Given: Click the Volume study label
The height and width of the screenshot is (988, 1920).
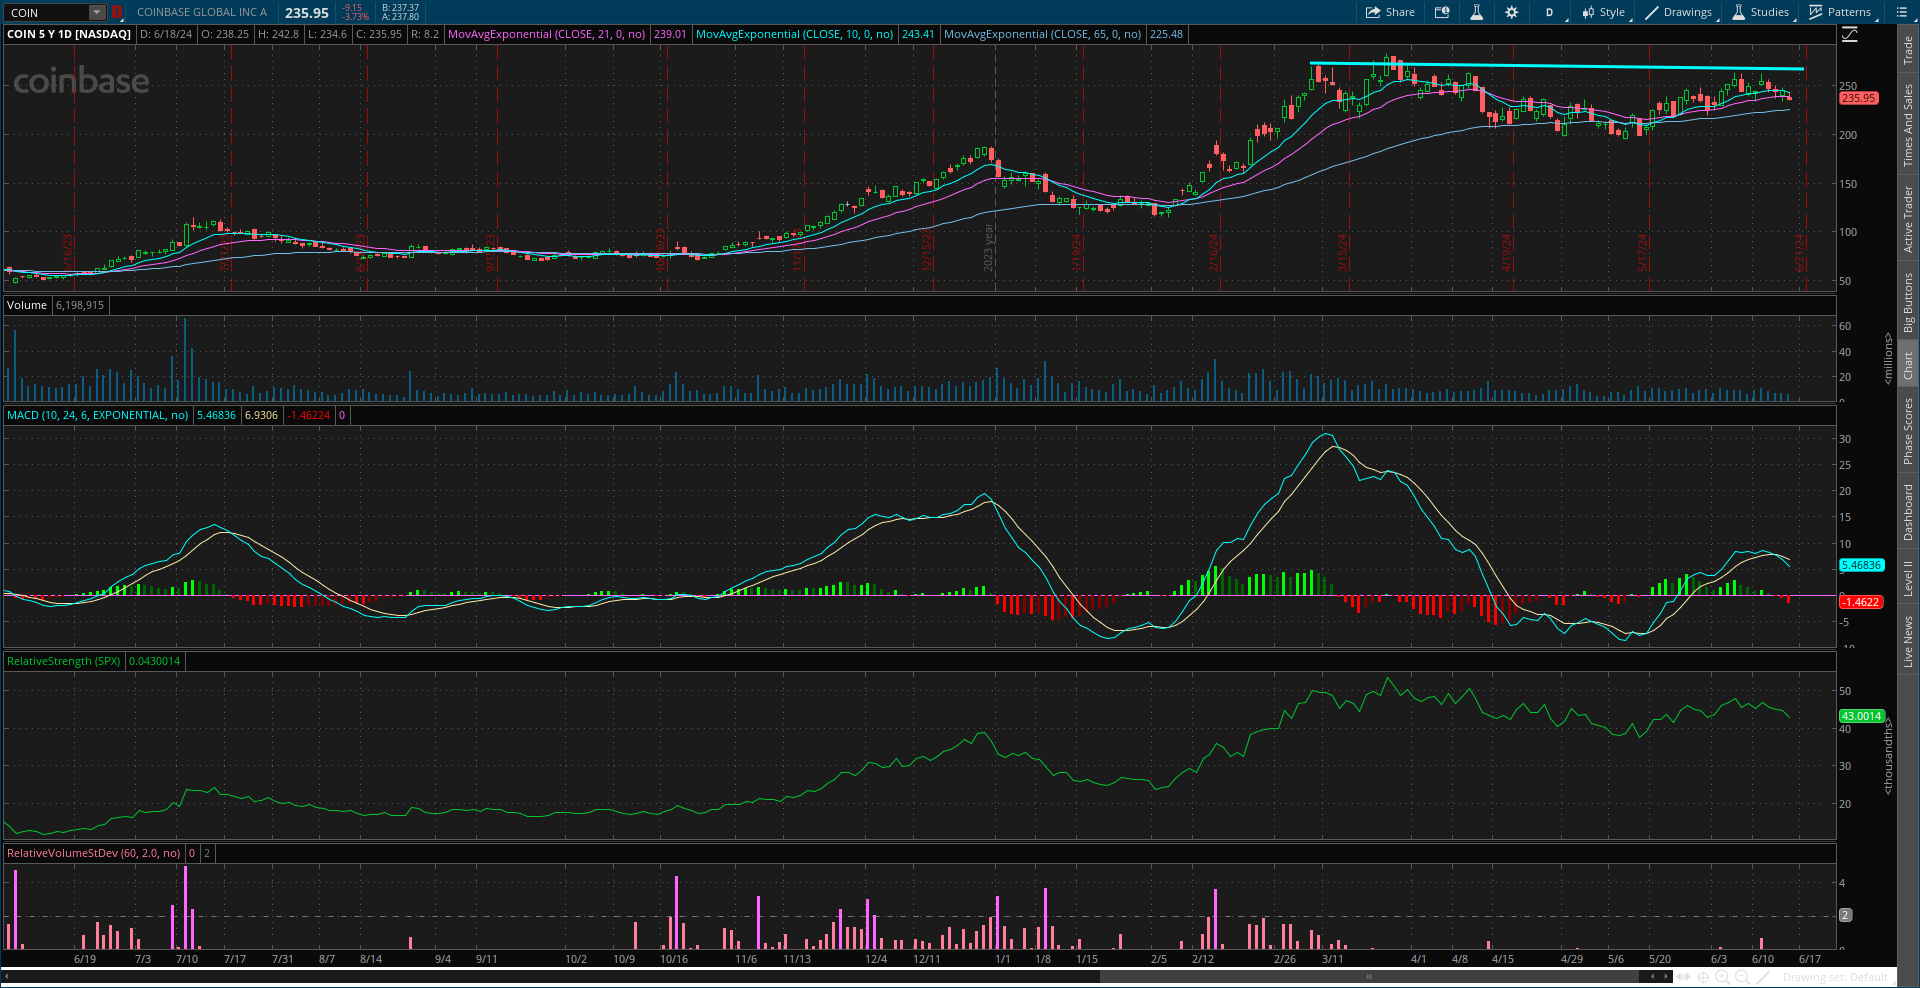Looking at the screenshot, I should (x=27, y=305).
